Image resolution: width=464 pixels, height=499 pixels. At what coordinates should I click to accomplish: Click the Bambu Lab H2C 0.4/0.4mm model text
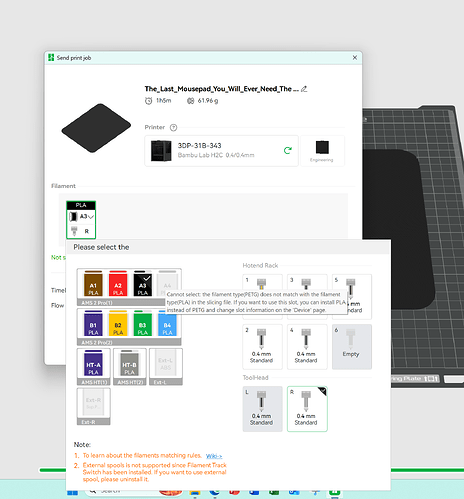click(x=216, y=155)
